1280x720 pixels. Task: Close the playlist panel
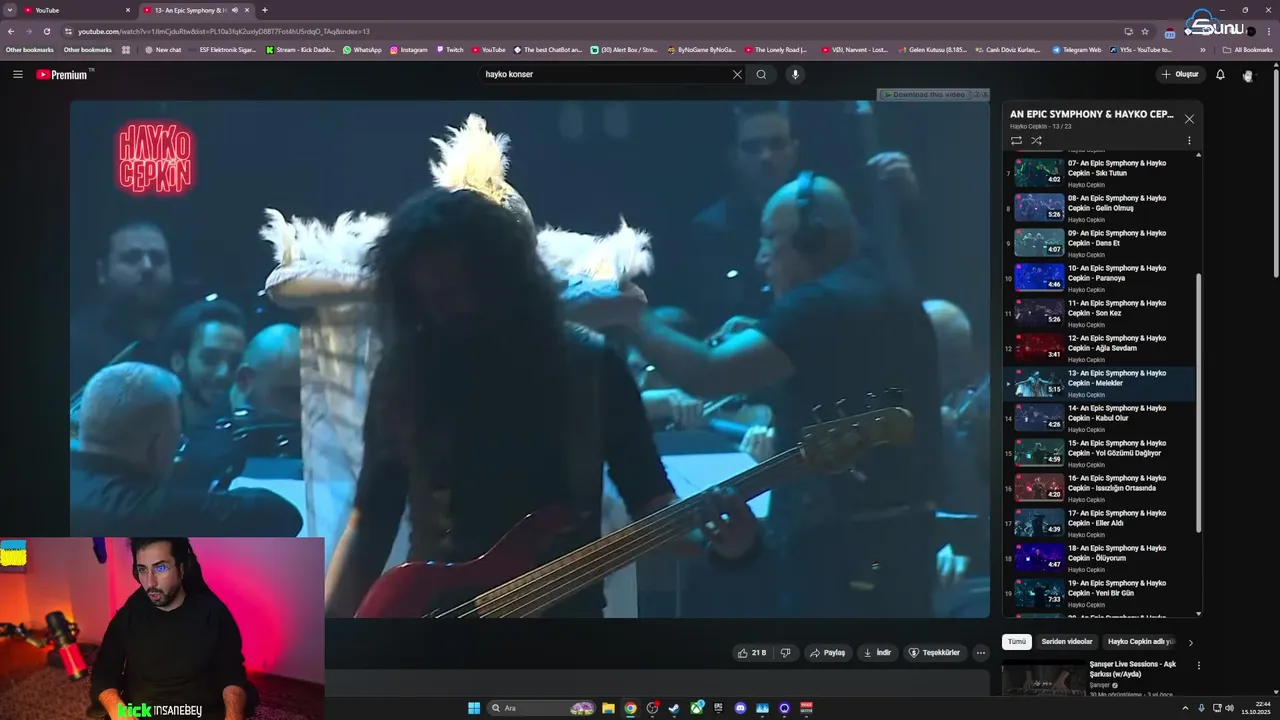(1189, 119)
